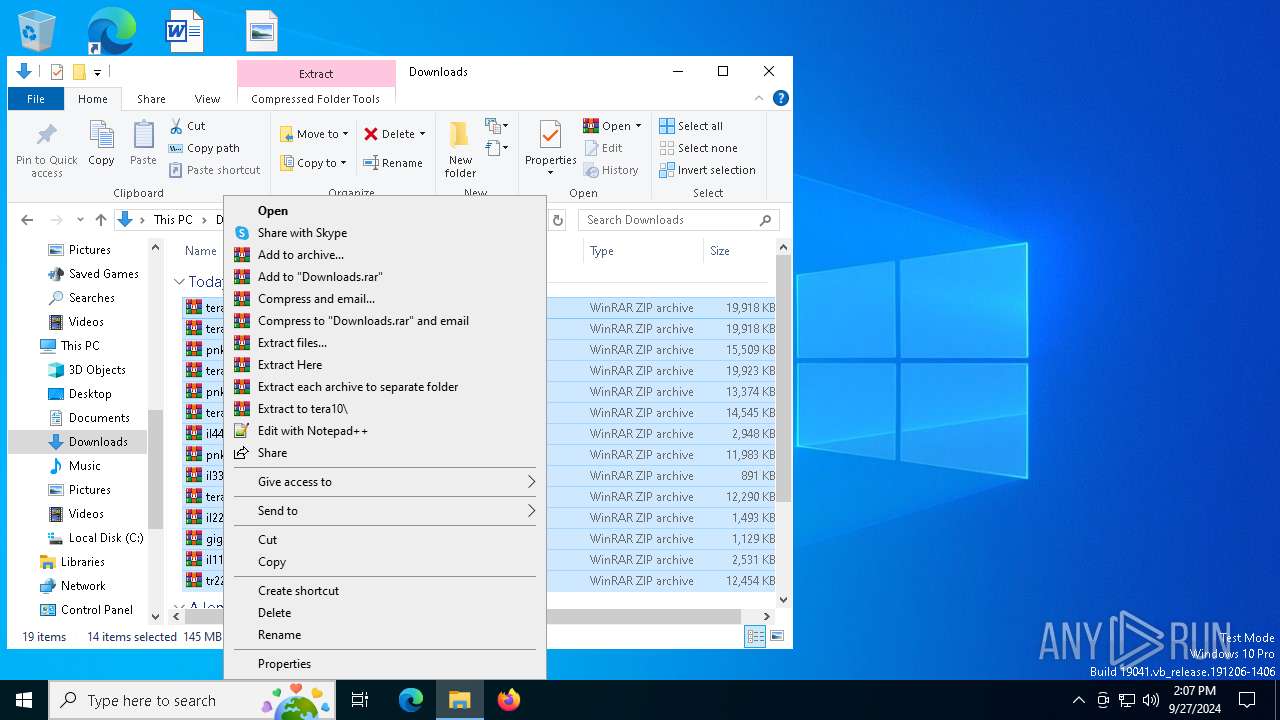Open the Properties ribbon button
The width and height of the screenshot is (1280, 720).
coord(550,147)
